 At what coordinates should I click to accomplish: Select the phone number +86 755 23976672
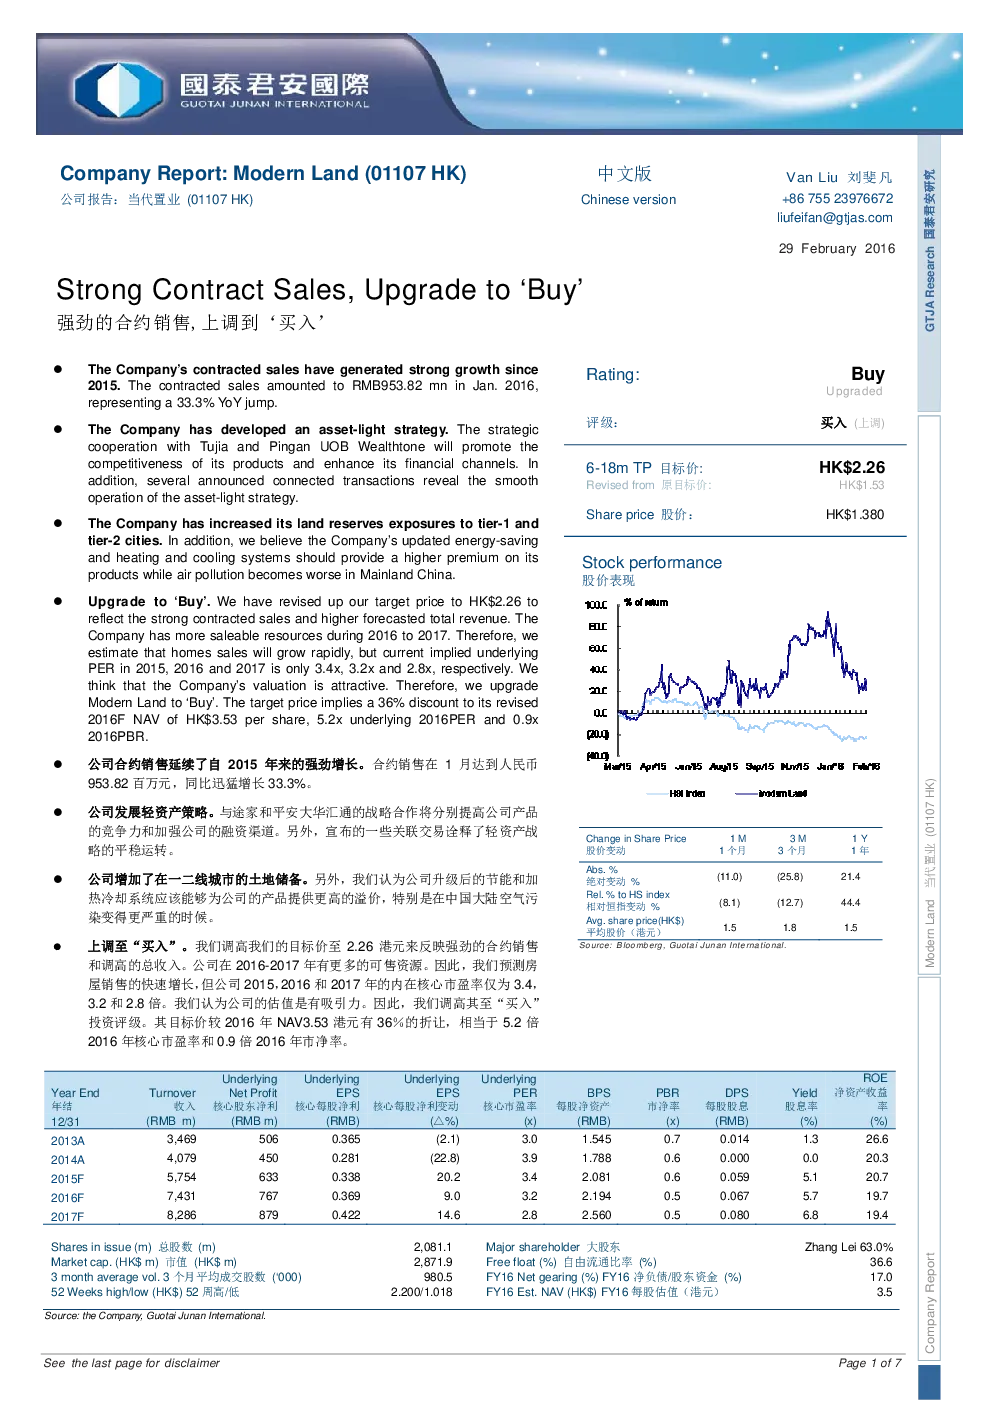coord(838,199)
